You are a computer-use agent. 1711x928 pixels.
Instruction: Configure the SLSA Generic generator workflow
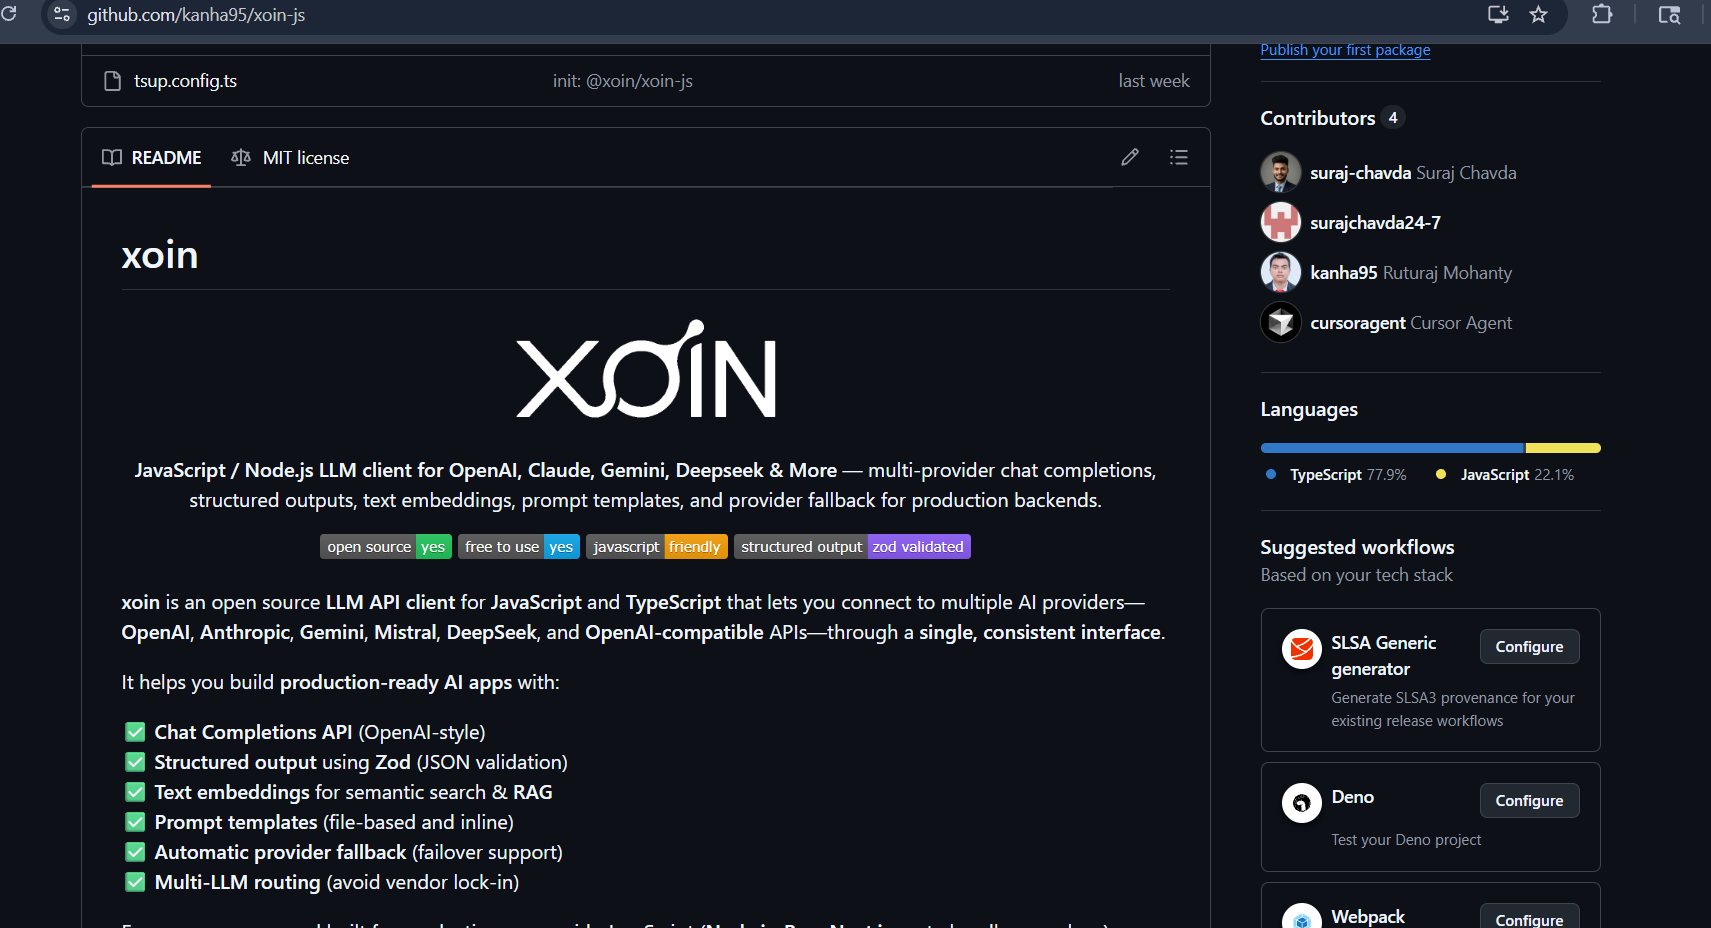(x=1529, y=647)
